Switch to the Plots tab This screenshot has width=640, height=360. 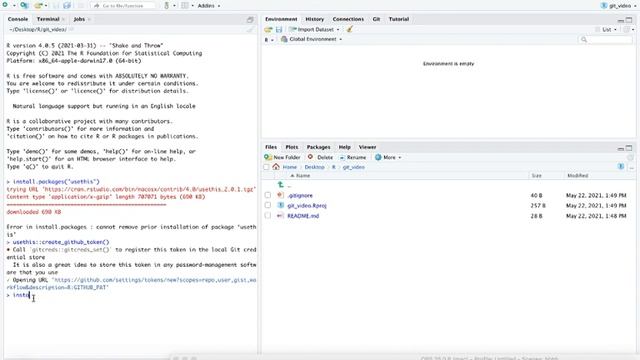pos(291,147)
